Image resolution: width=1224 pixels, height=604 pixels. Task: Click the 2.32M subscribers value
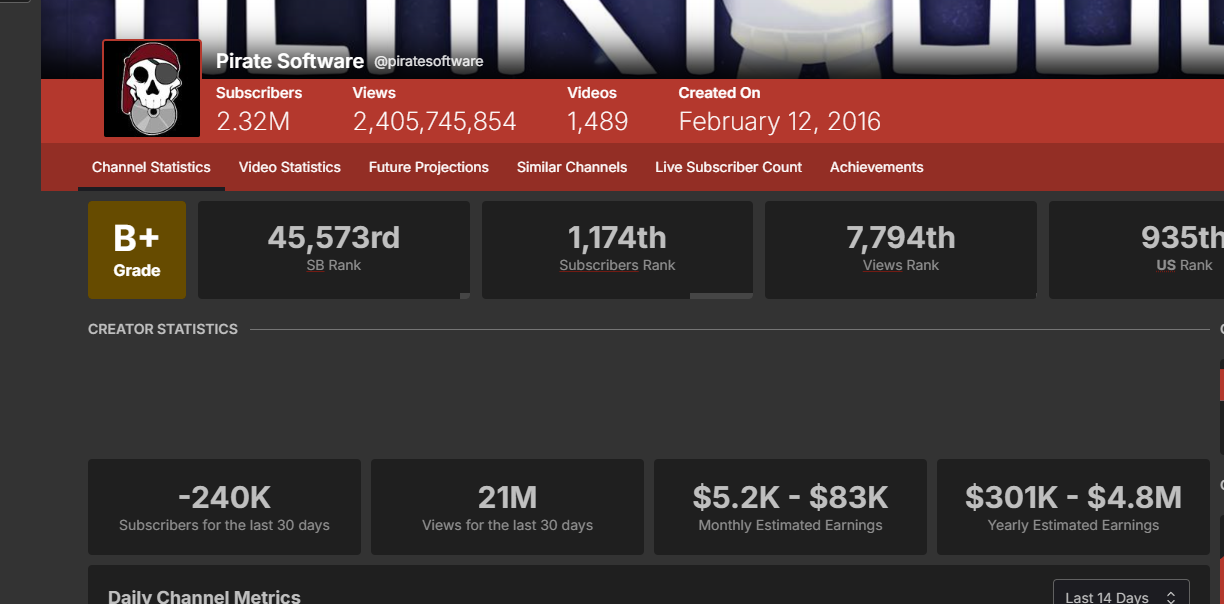pos(253,122)
